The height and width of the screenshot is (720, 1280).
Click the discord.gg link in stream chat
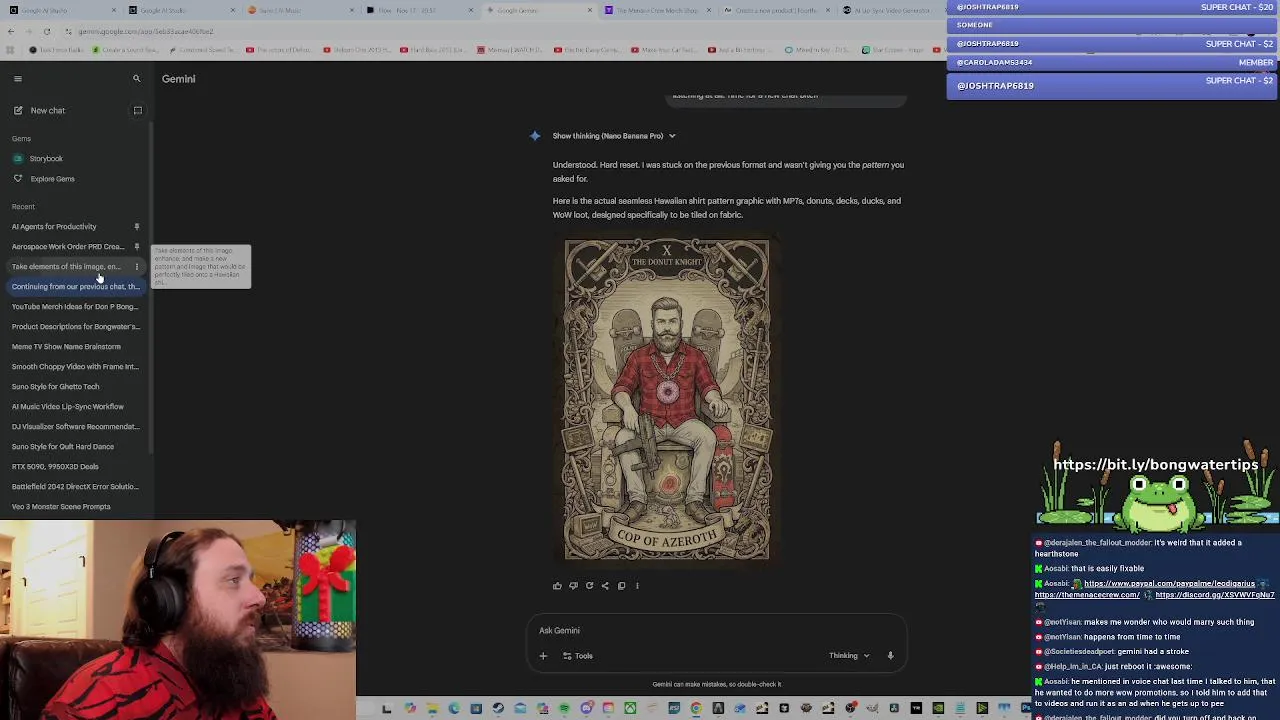(1215, 595)
